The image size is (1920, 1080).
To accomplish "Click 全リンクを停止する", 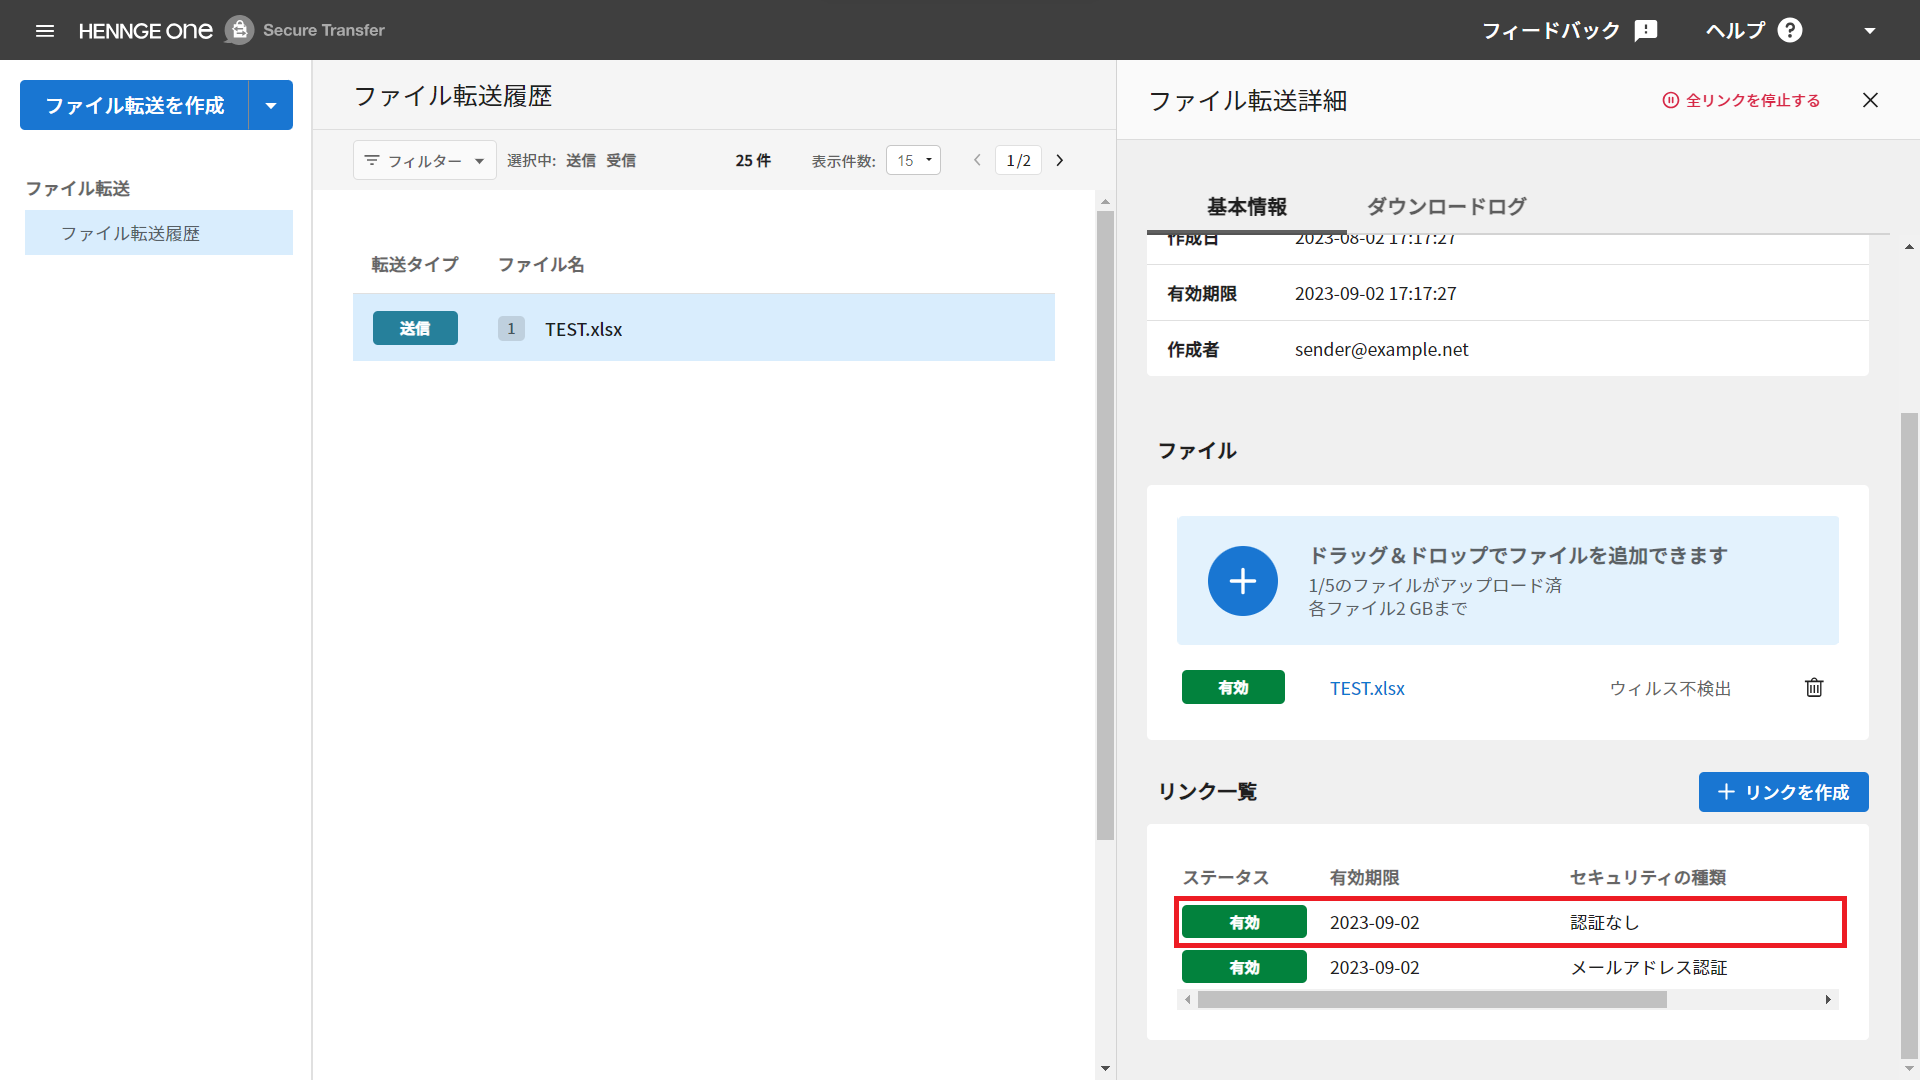I will pos(1741,100).
